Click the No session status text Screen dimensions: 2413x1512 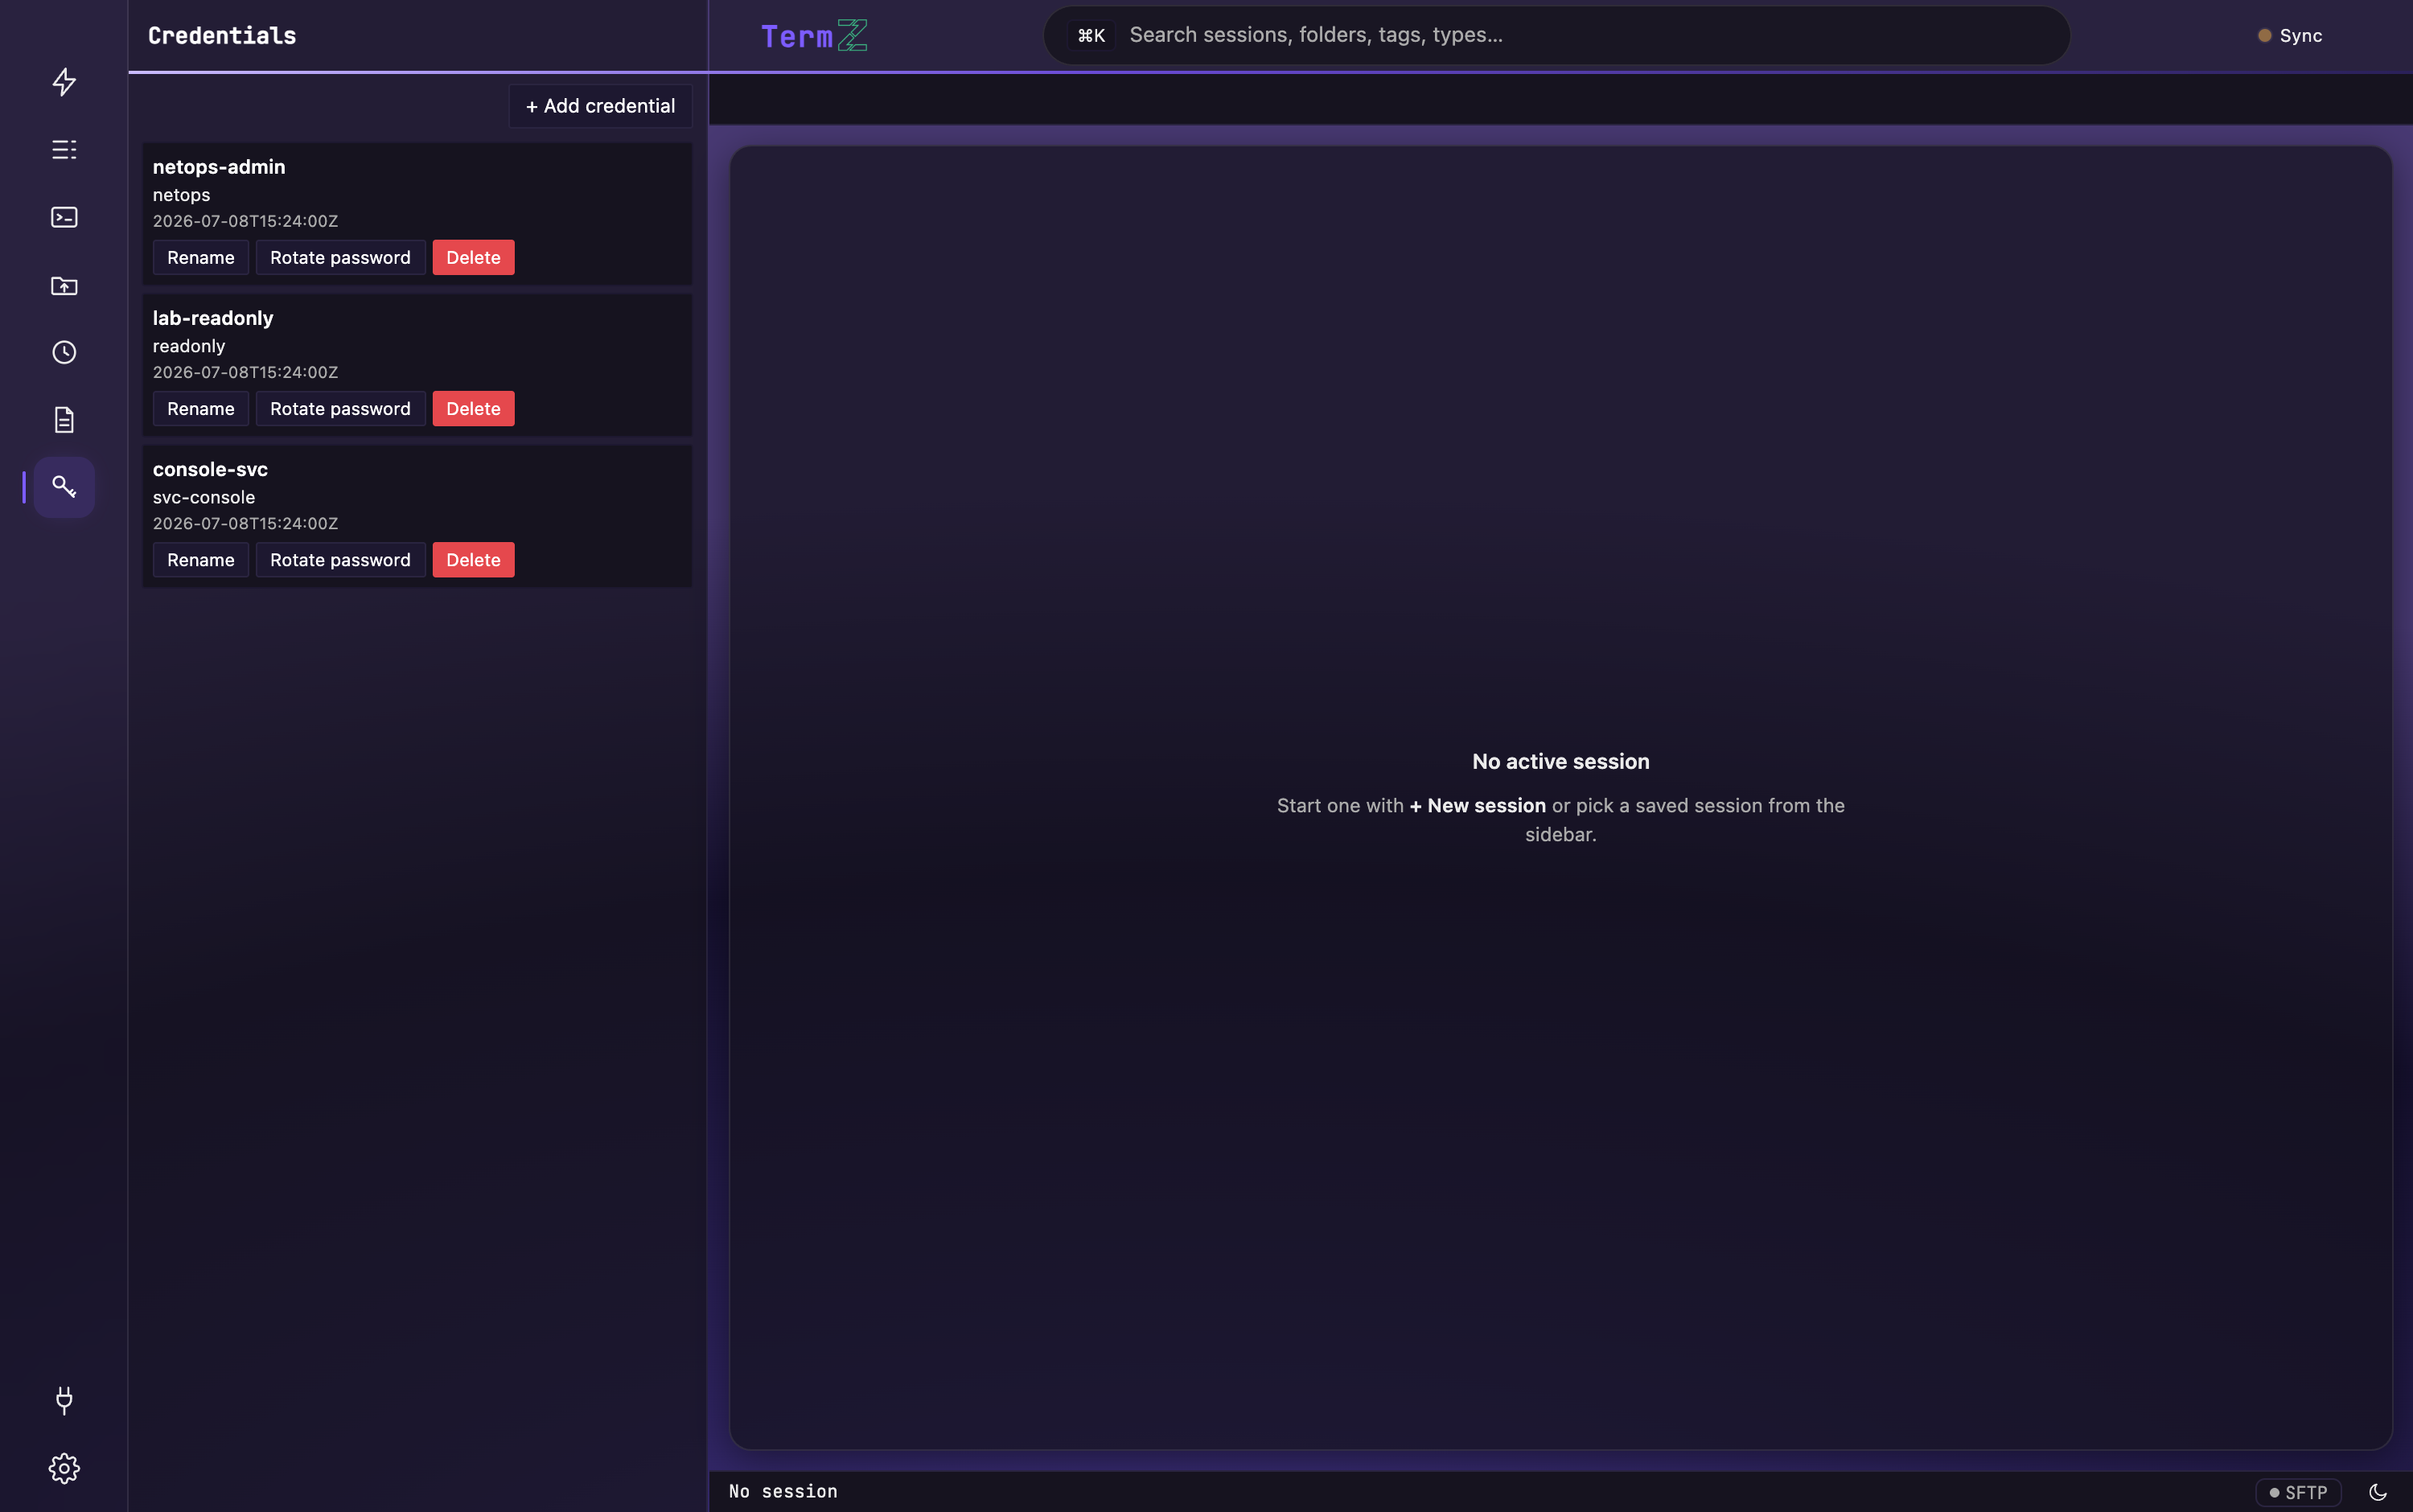pyautogui.click(x=783, y=1491)
